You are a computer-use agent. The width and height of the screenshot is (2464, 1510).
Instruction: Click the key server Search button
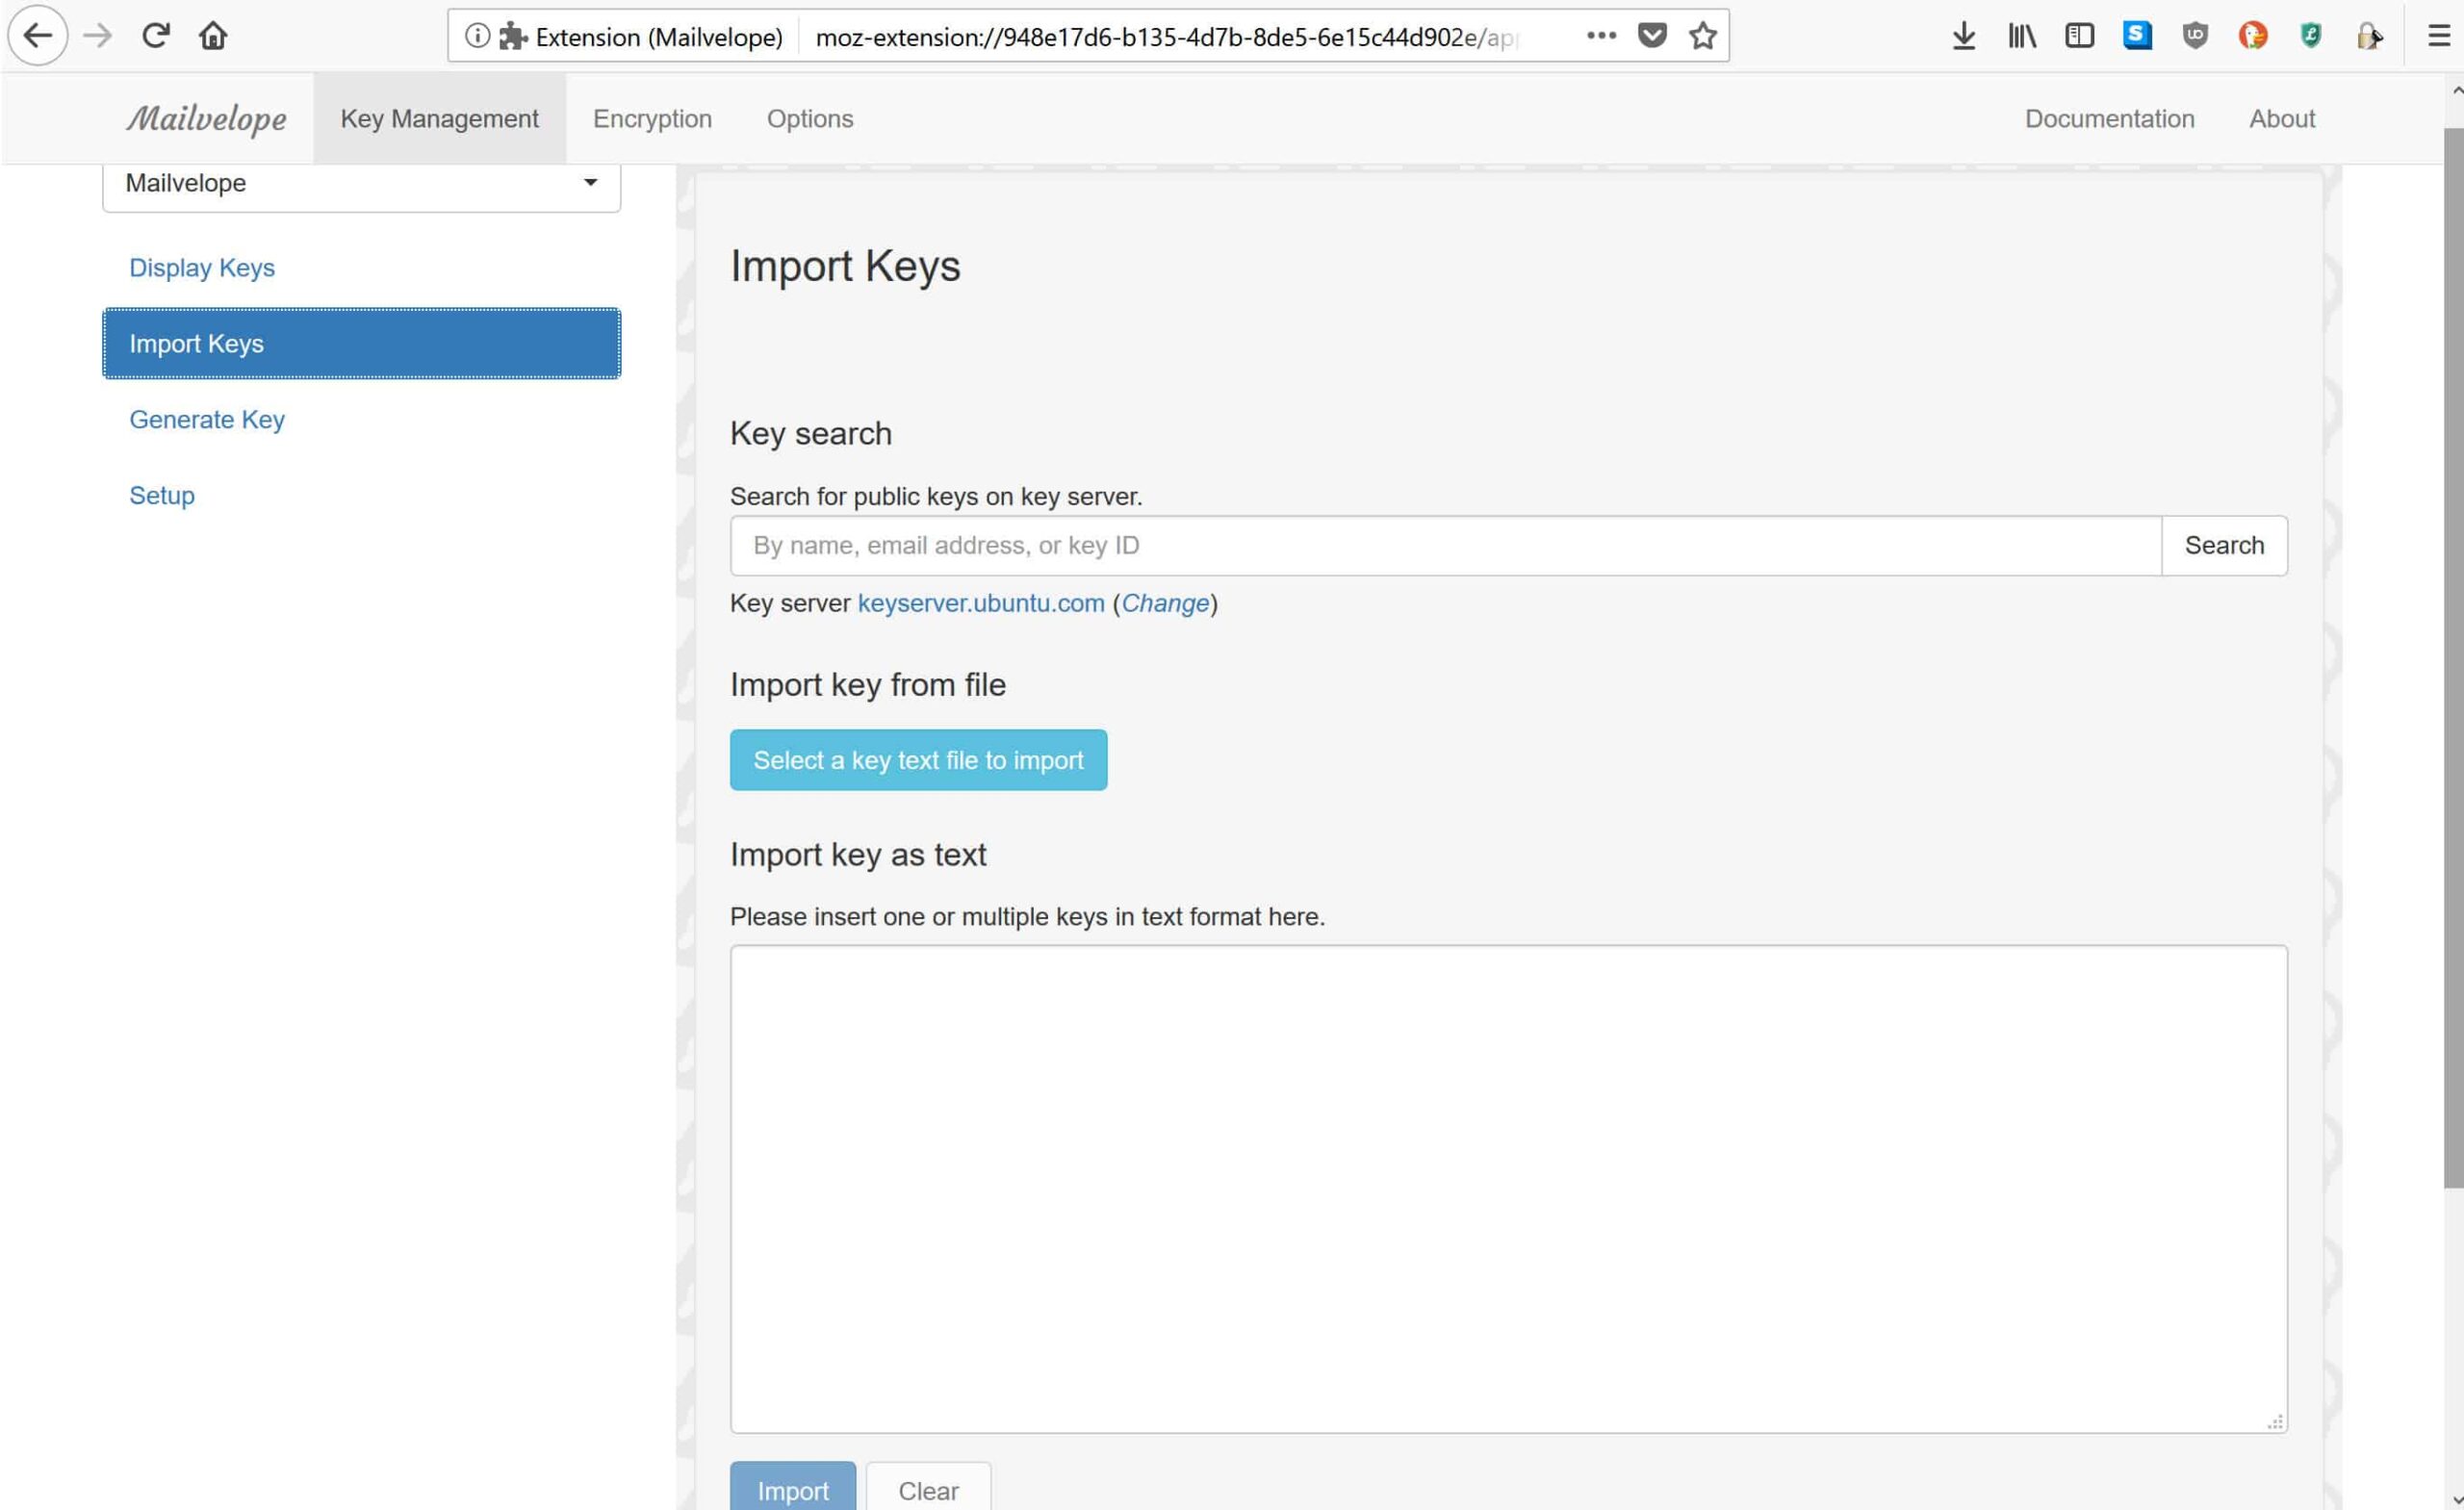point(2224,545)
